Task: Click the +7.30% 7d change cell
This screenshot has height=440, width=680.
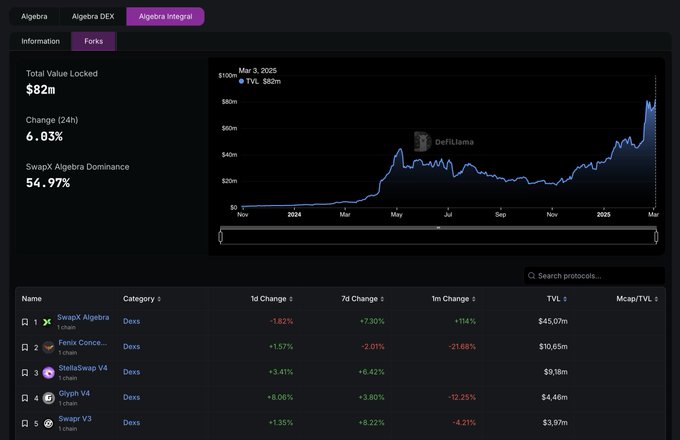Action: click(372, 321)
